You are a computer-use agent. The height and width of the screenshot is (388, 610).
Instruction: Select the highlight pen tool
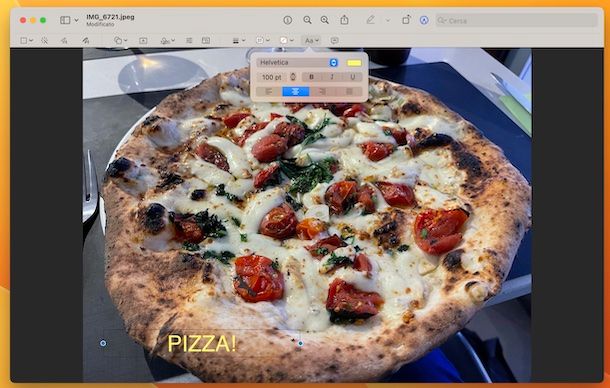[371, 20]
